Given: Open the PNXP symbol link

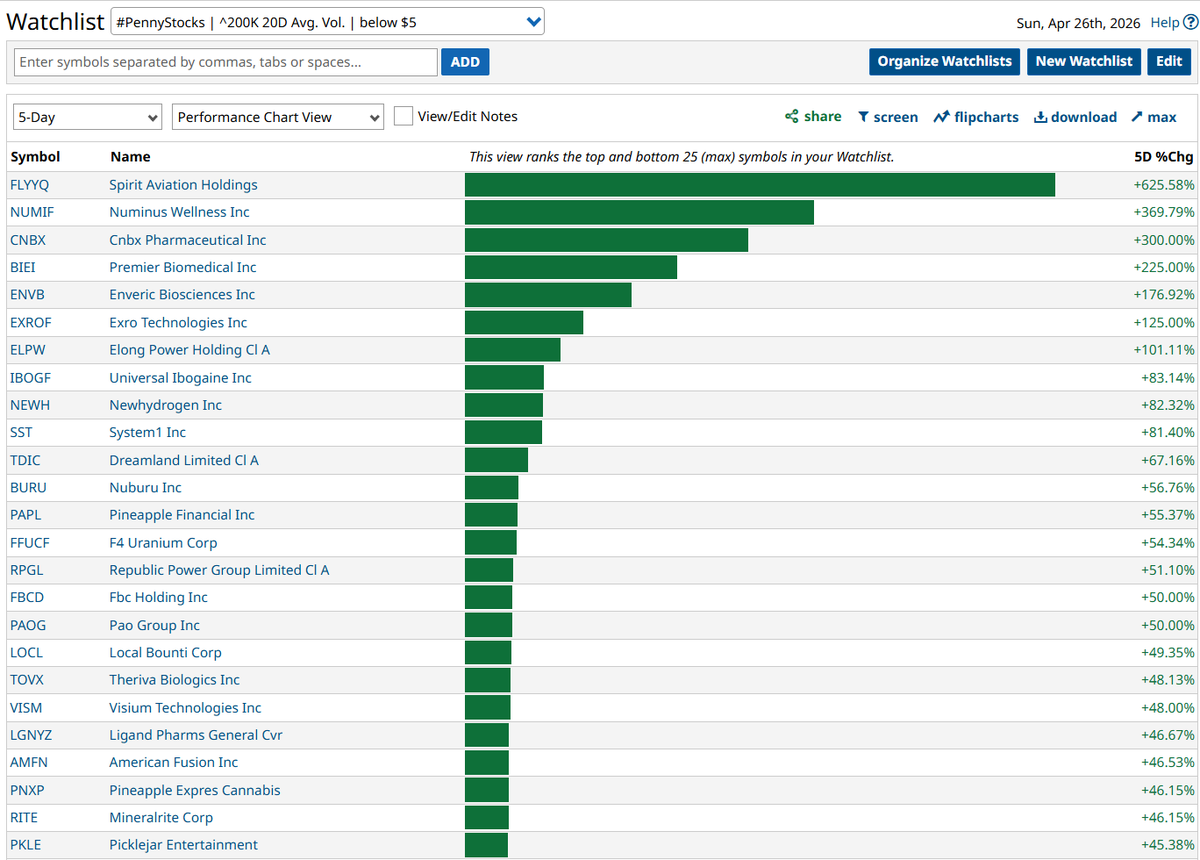Looking at the screenshot, I should tap(28, 790).
